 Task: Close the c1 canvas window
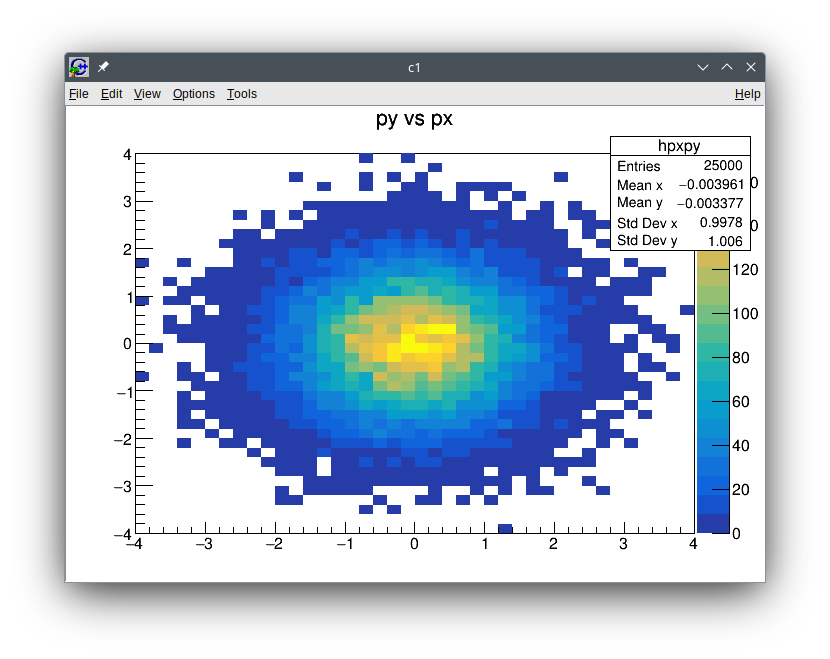pyautogui.click(x=751, y=67)
